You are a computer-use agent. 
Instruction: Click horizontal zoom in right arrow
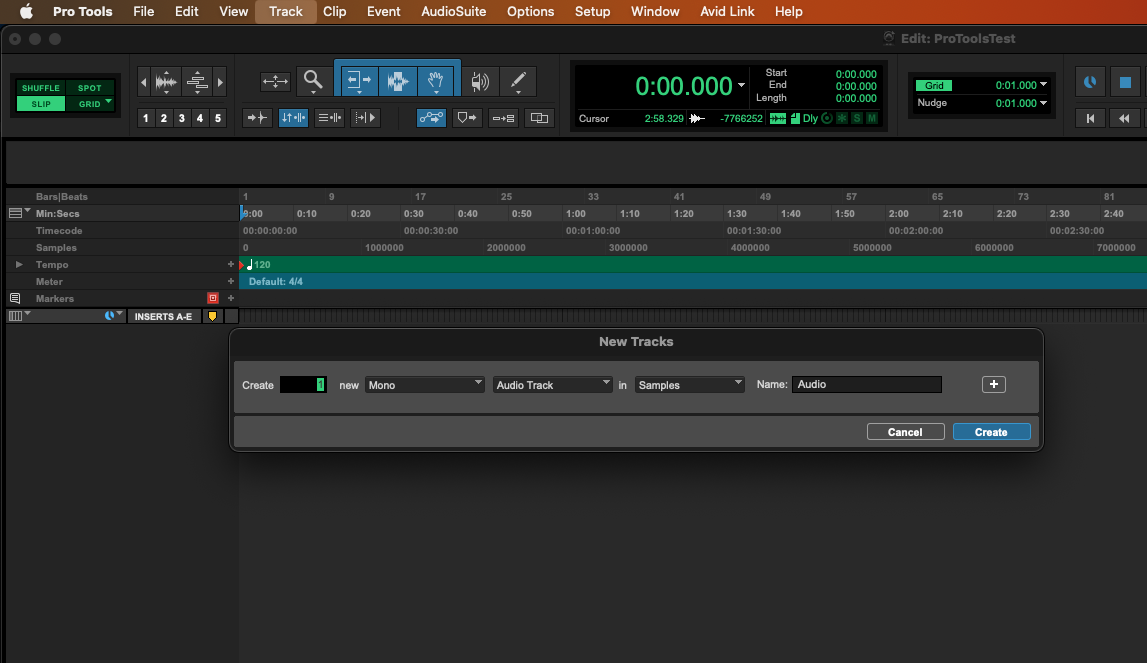220,82
